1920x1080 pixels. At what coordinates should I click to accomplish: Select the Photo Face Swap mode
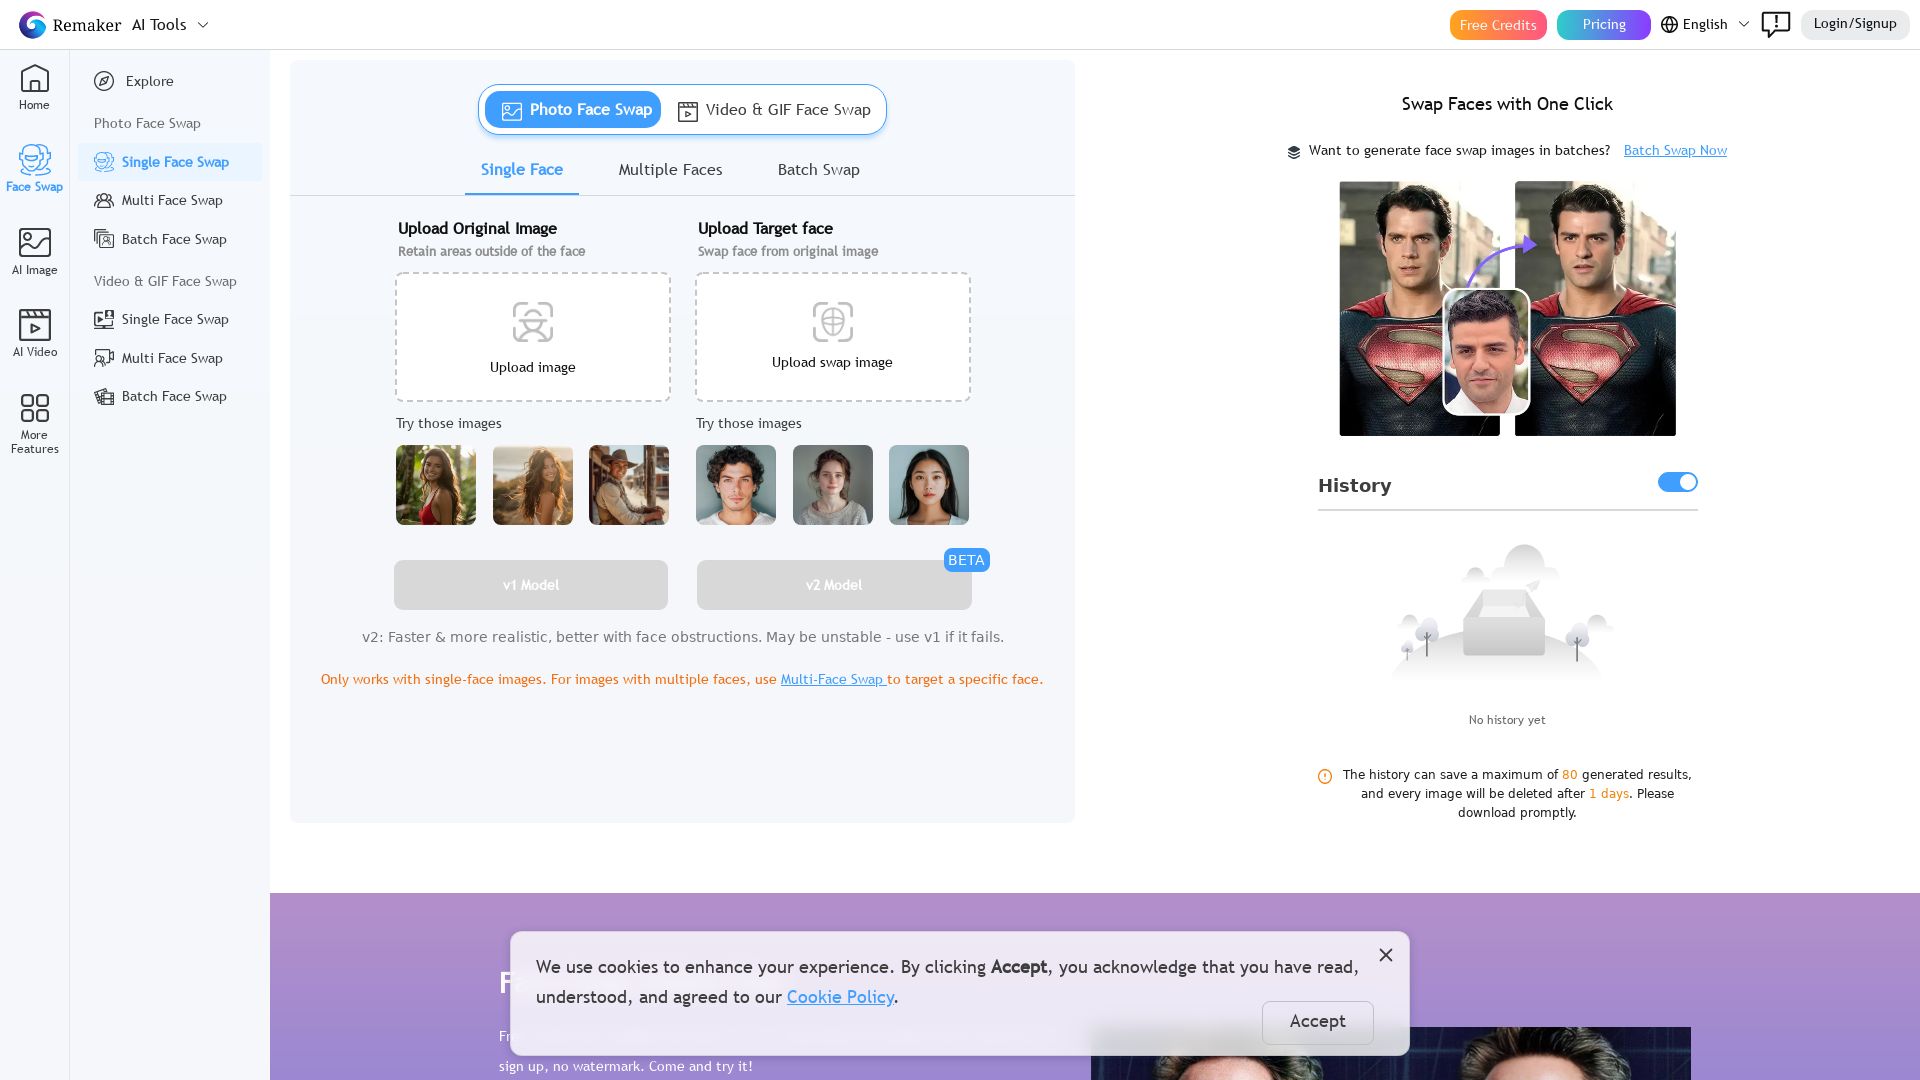pyautogui.click(x=574, y=110)
